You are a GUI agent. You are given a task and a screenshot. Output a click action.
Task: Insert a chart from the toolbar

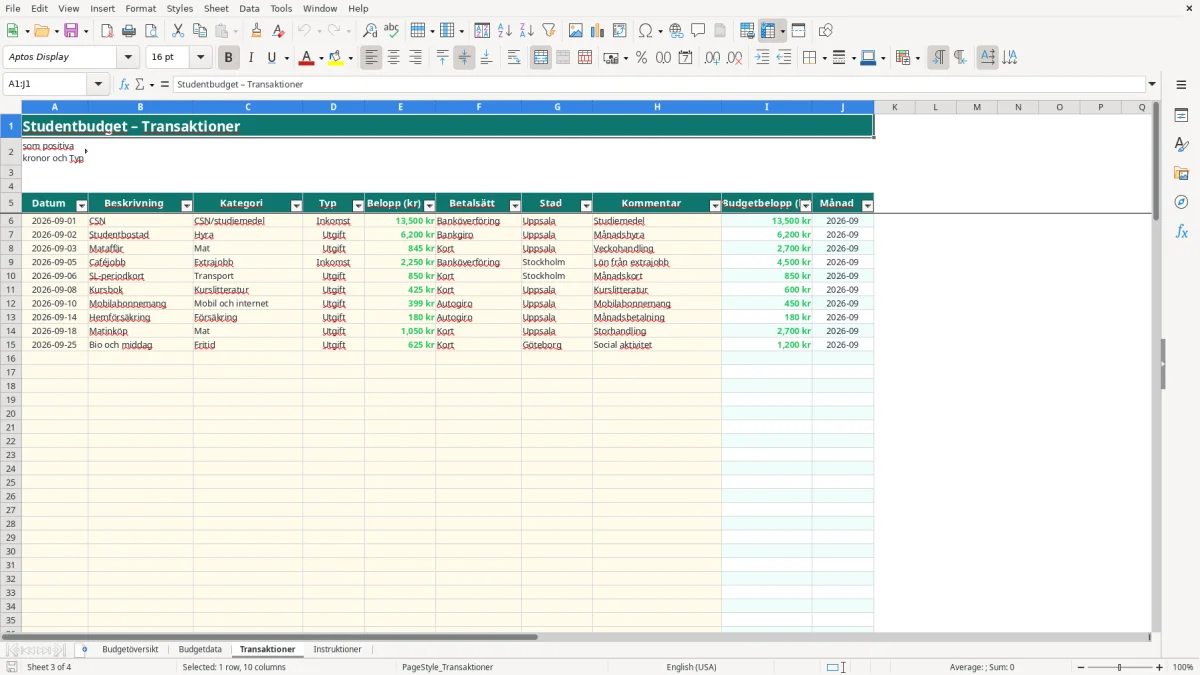pyautogui.click(x=598, y=31)
